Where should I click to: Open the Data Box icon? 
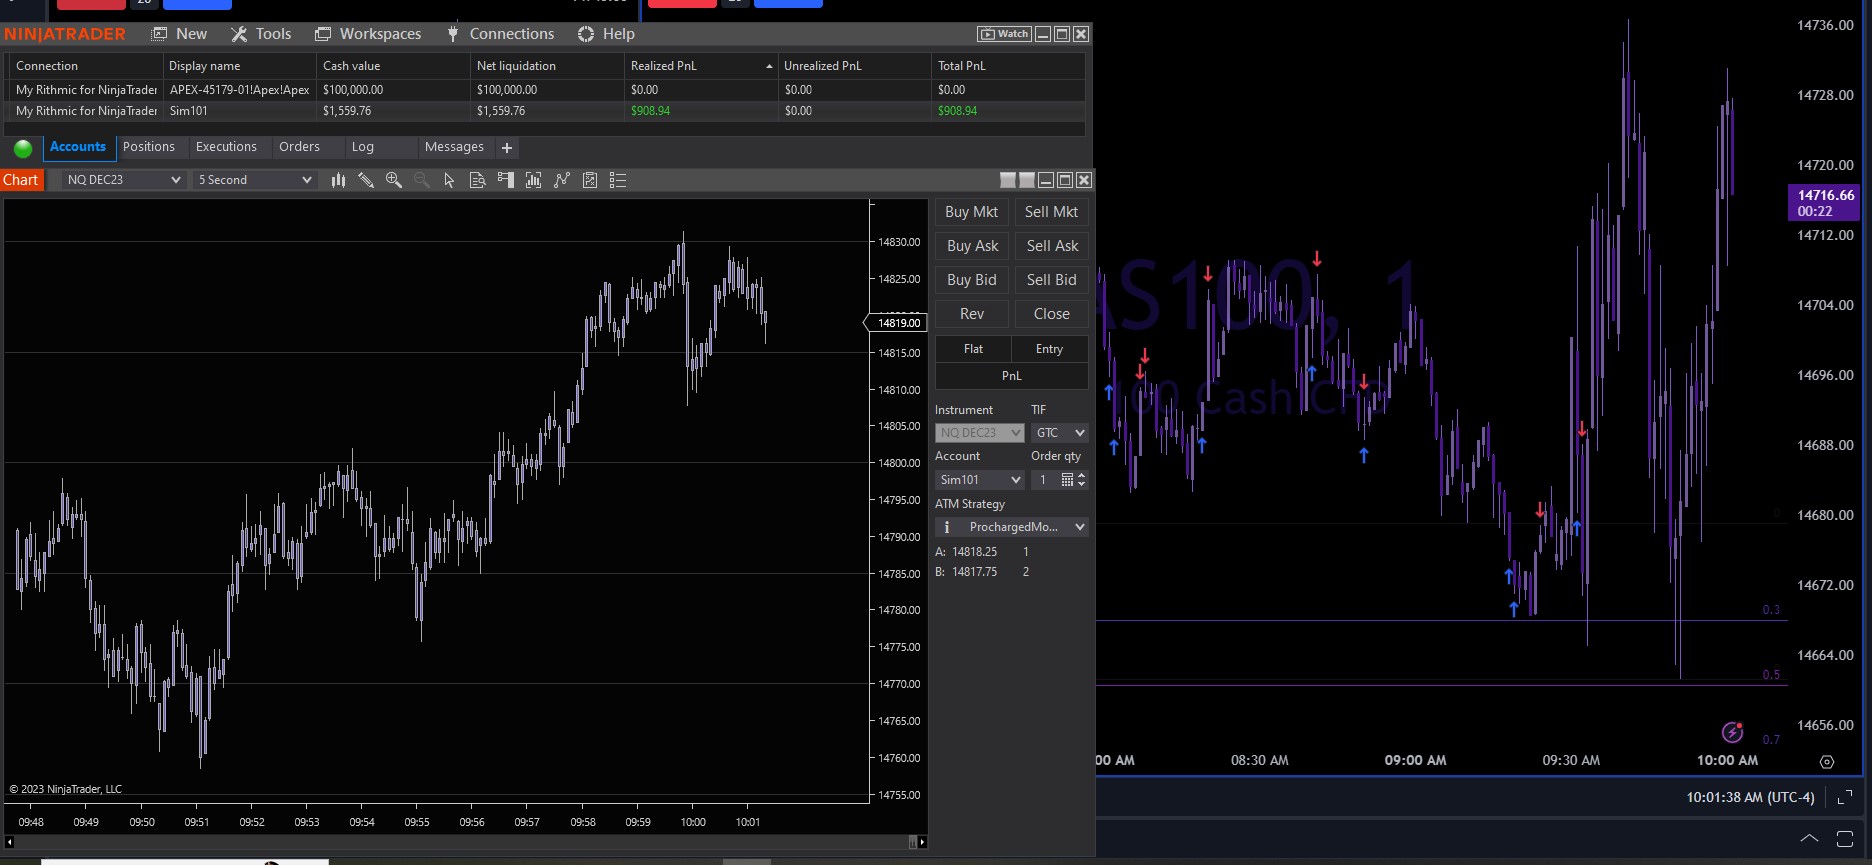click(x=478, y=180)
